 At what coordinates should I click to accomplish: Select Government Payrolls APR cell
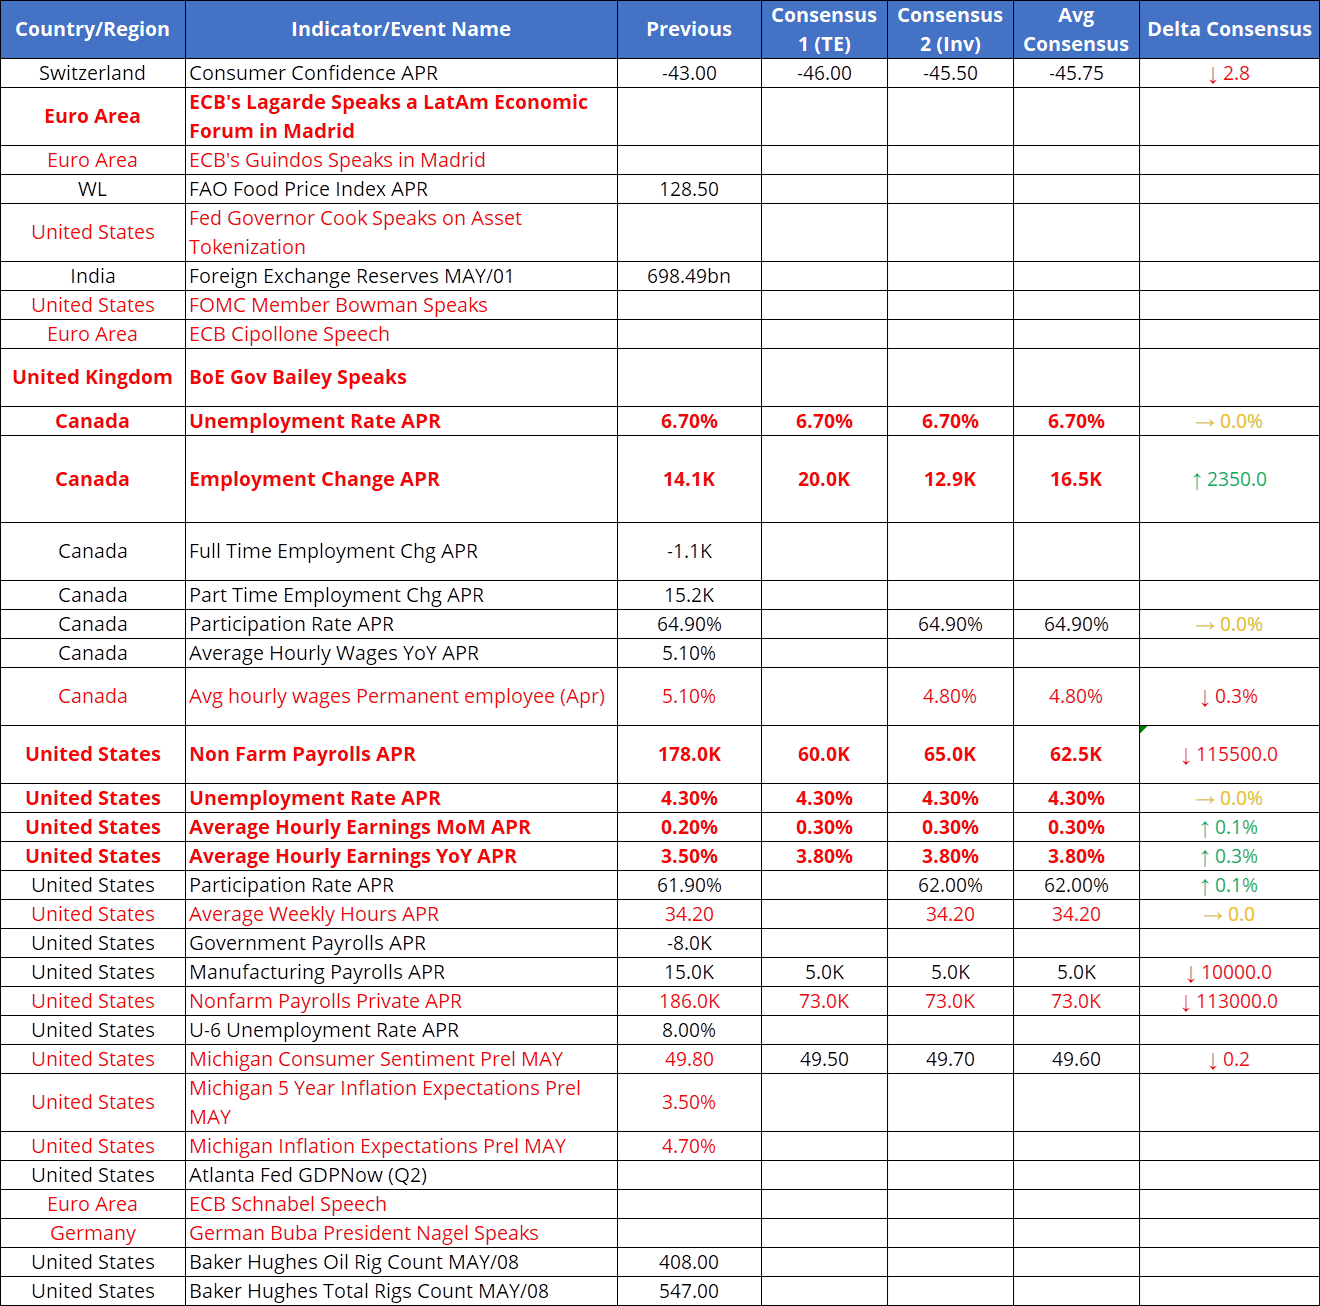click(x=401, y=943)
